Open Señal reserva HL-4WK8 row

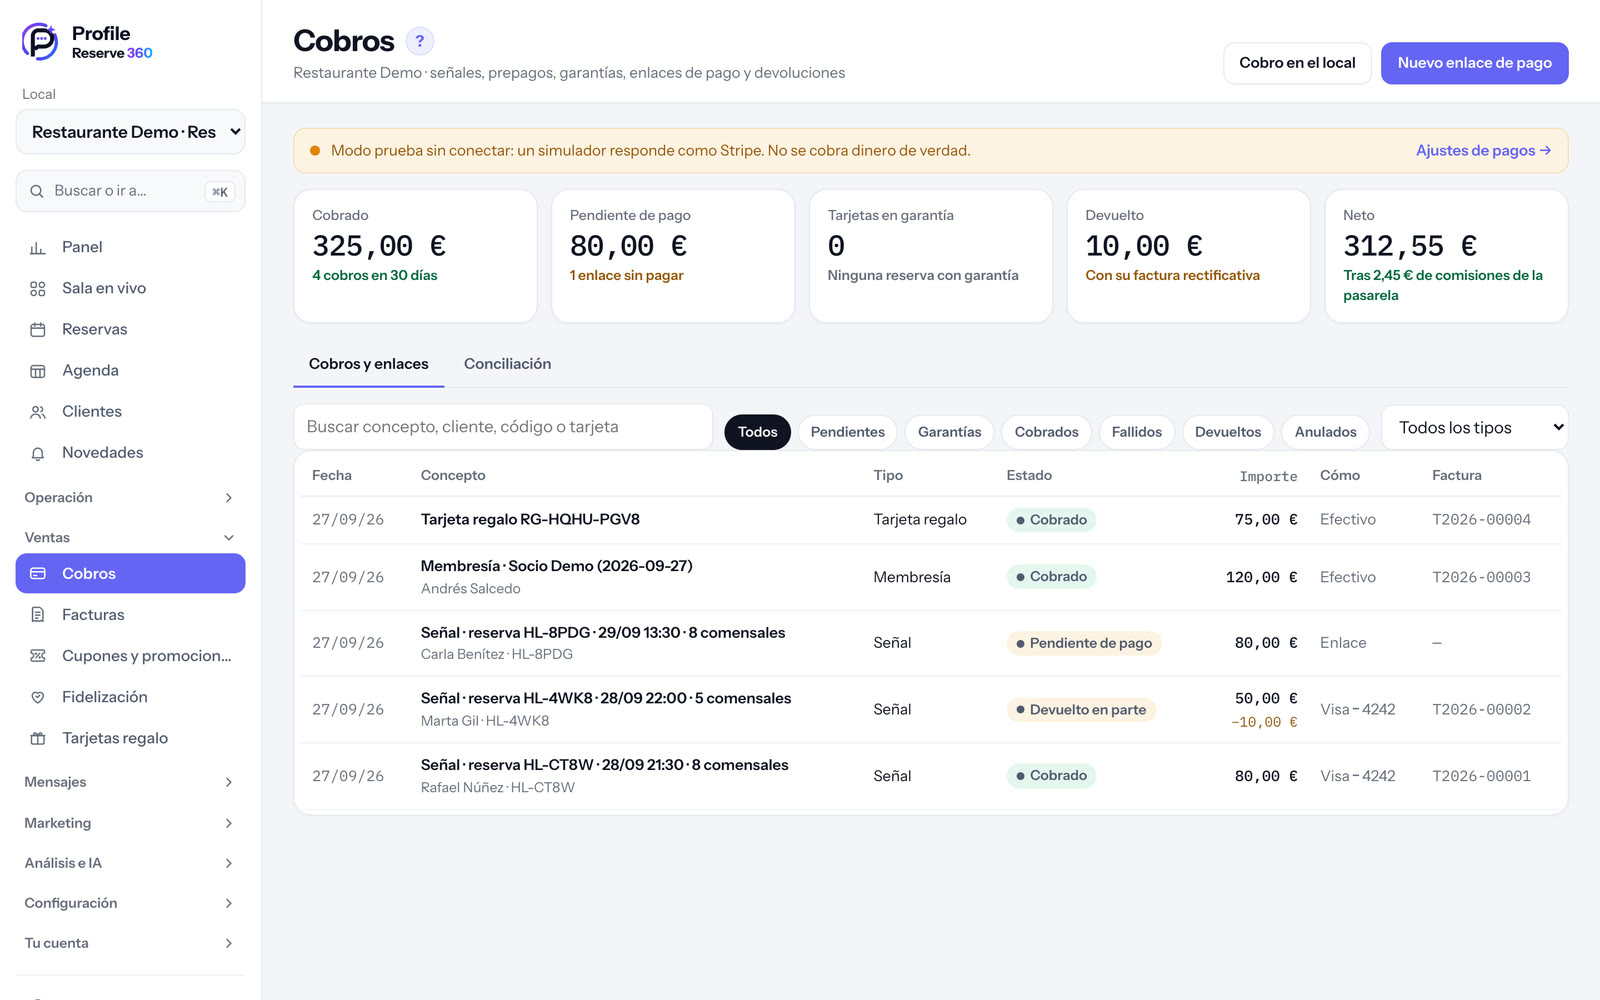930,709
